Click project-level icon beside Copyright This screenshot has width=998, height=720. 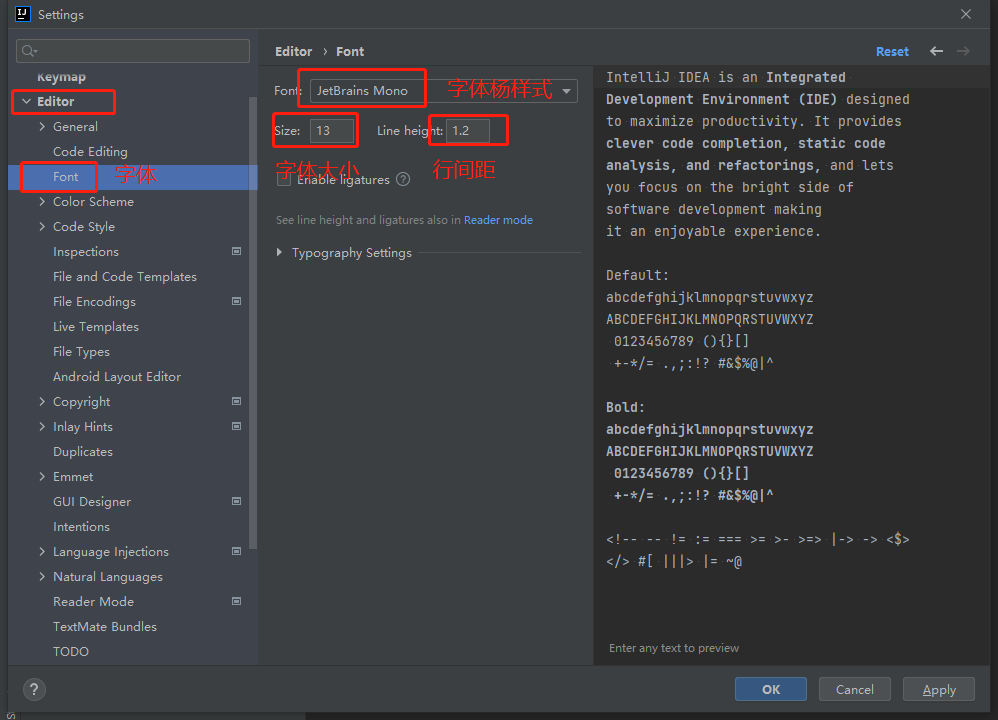coord(236,401)
